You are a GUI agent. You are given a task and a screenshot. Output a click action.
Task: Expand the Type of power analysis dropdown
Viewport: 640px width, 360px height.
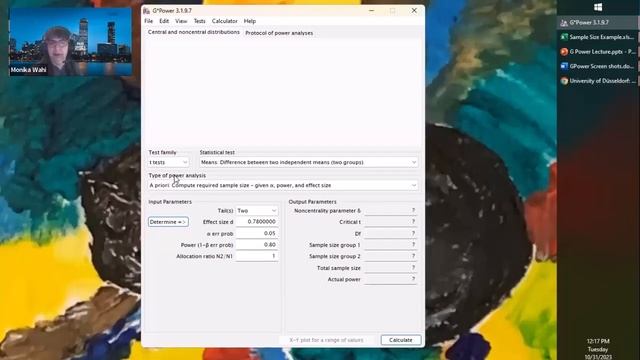point(283,185)
